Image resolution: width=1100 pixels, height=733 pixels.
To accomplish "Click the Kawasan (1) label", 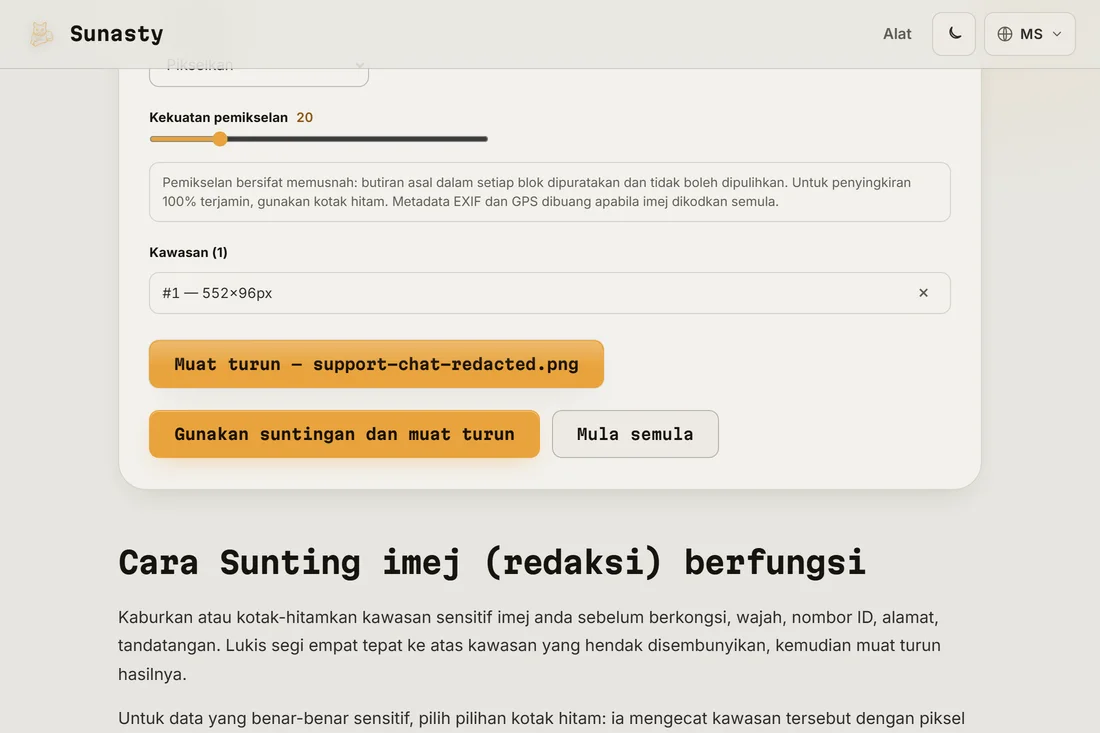I will [188, 252].
